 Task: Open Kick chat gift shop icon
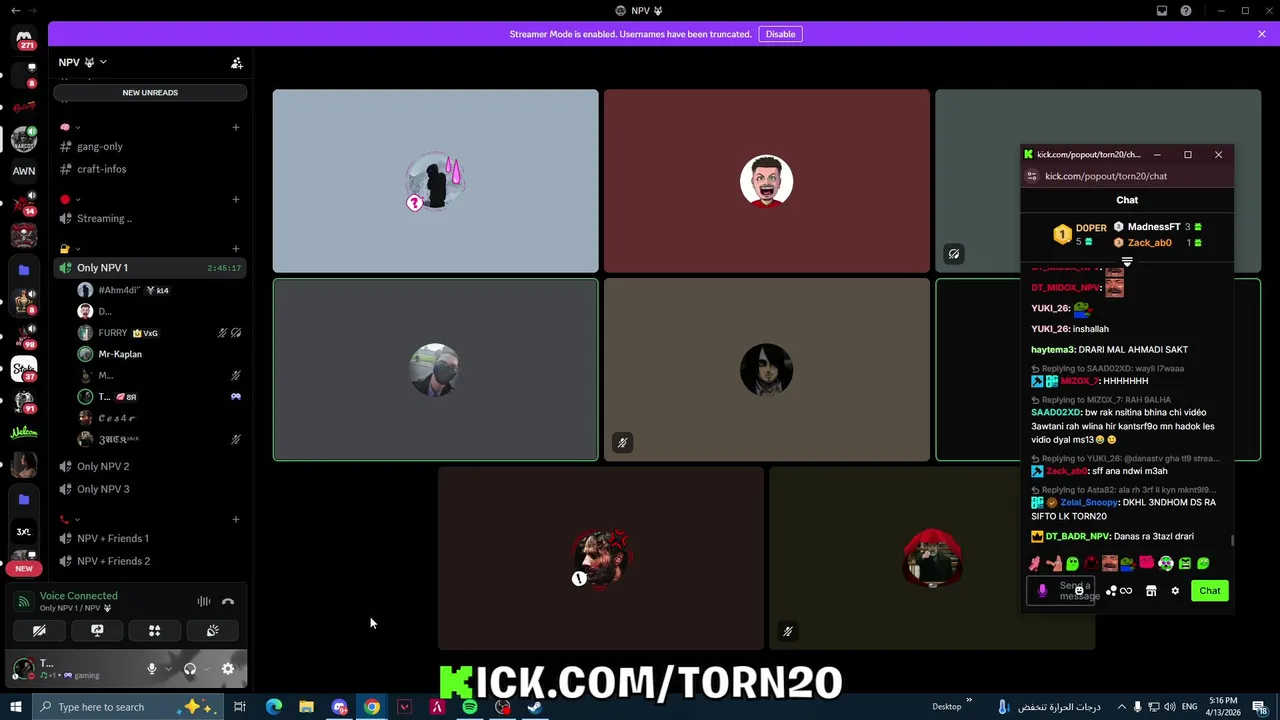point(1151,591)
